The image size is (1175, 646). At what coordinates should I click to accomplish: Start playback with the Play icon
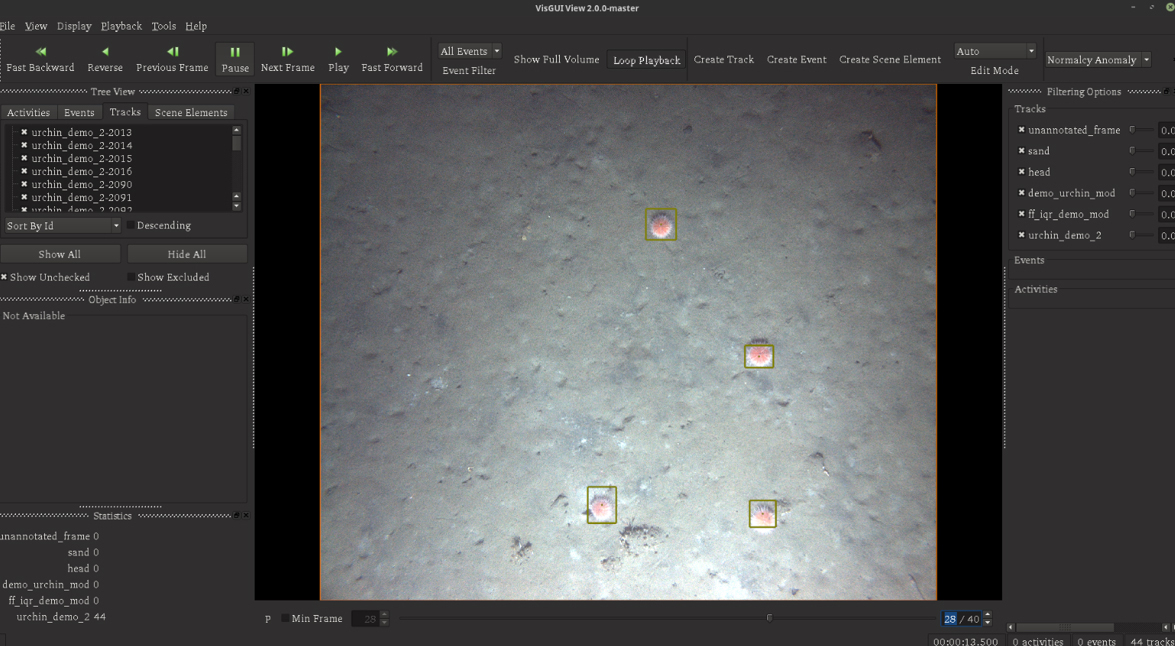pyautogui.click(x=339, y=52)
